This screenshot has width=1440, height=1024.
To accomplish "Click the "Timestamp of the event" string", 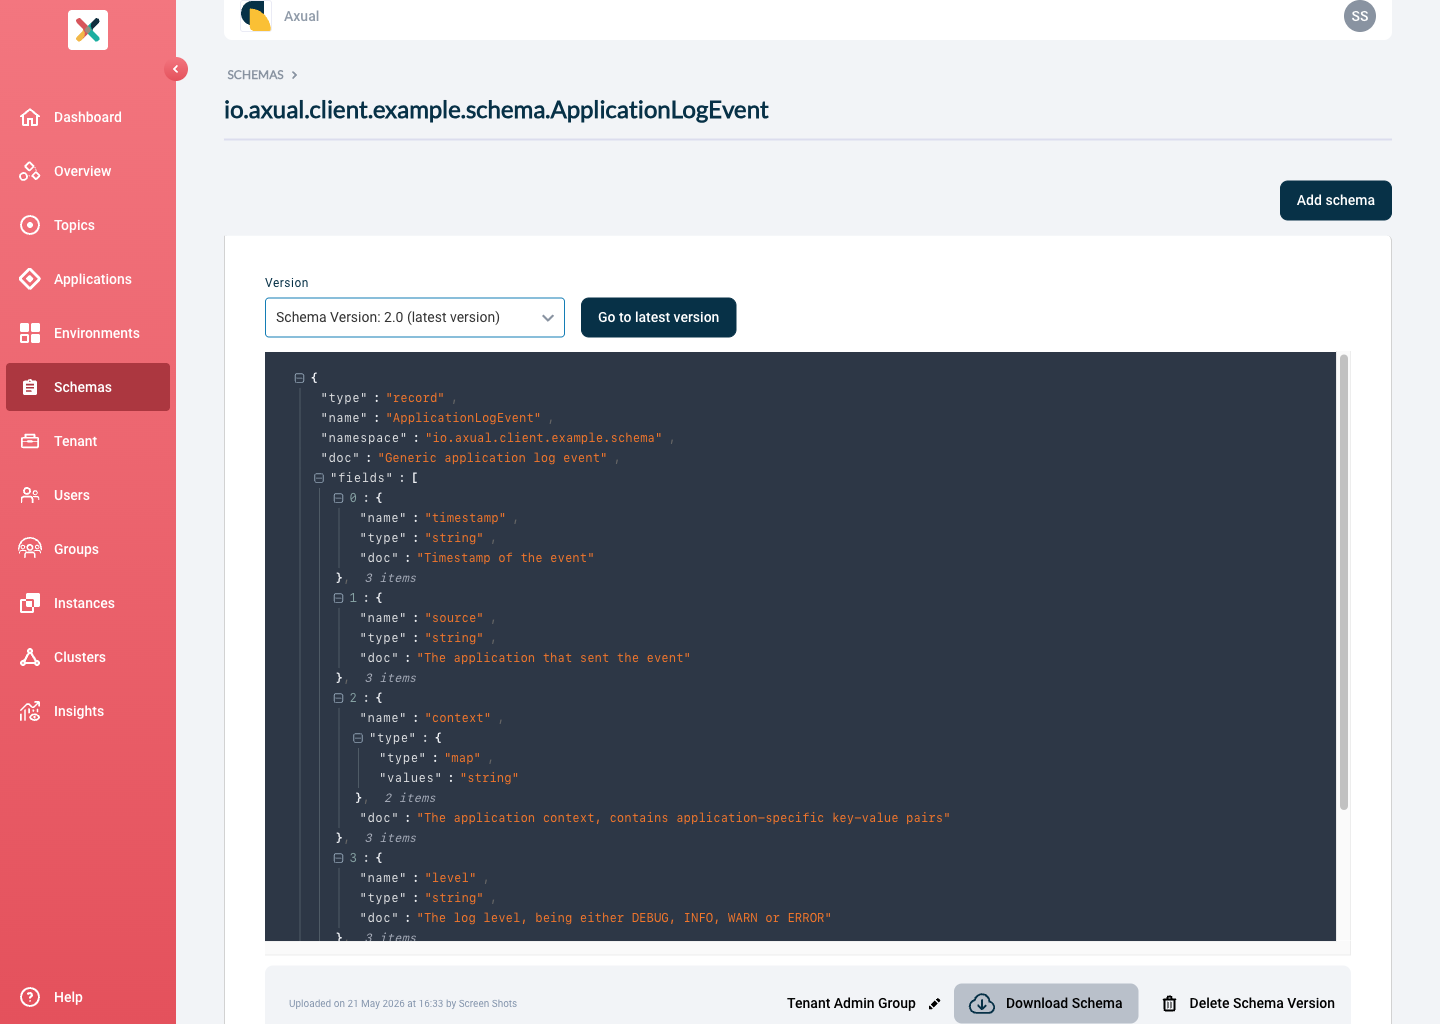I will [x=505, y=558].
